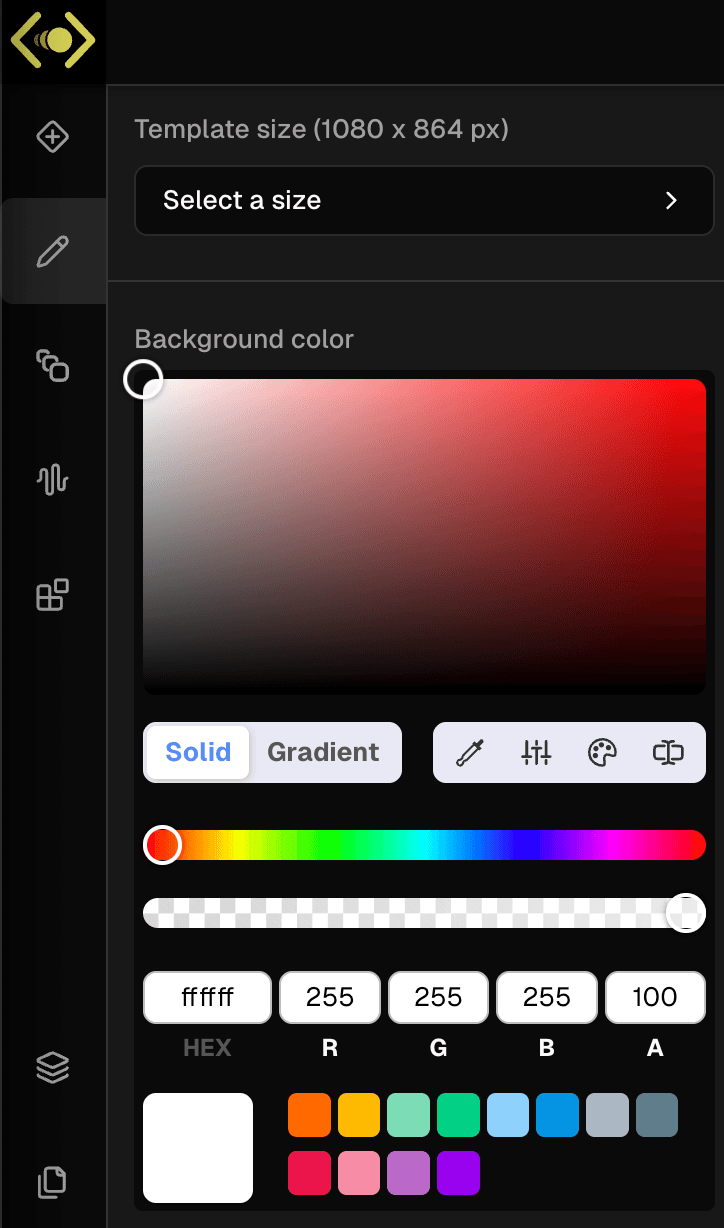Click the app logo in top corner
Image resolution: width=724 pixels, height=1228 pixels.
coord(53,42)
